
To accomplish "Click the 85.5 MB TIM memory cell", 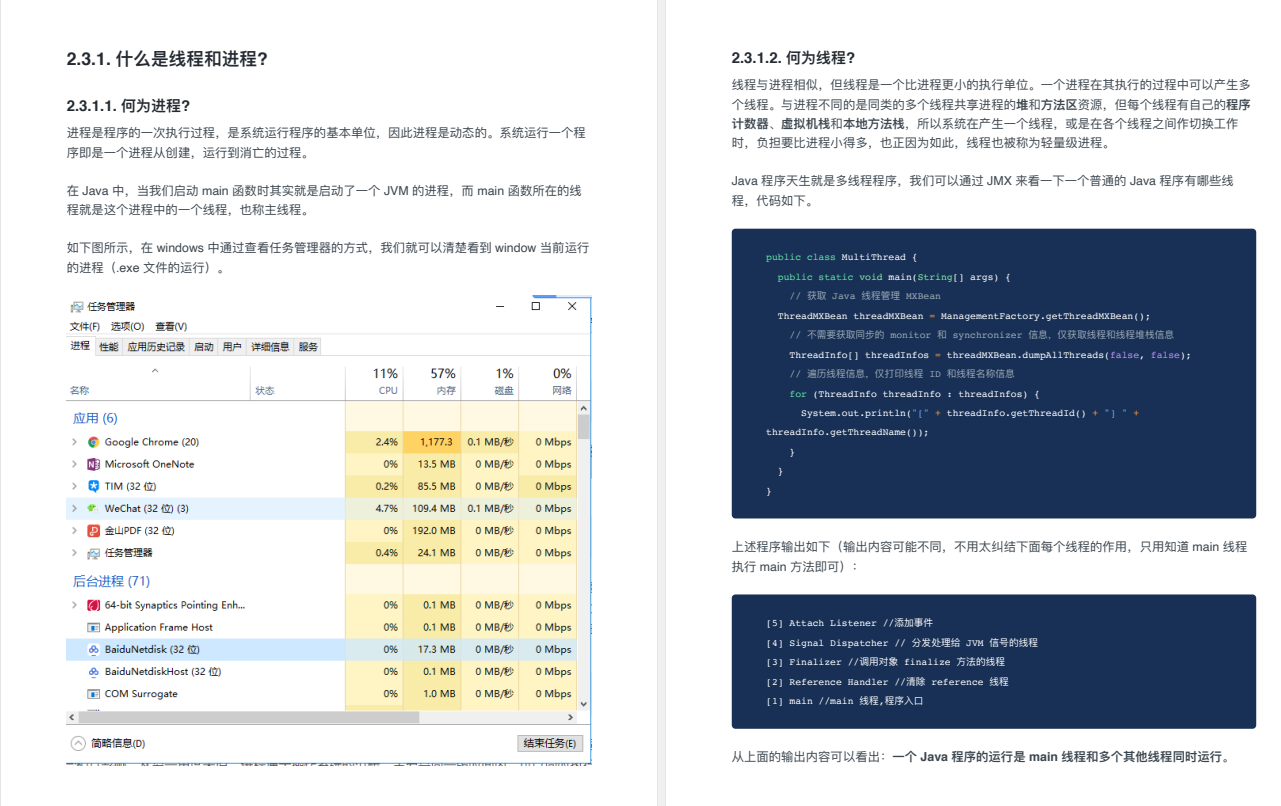I will click(432, 486).
